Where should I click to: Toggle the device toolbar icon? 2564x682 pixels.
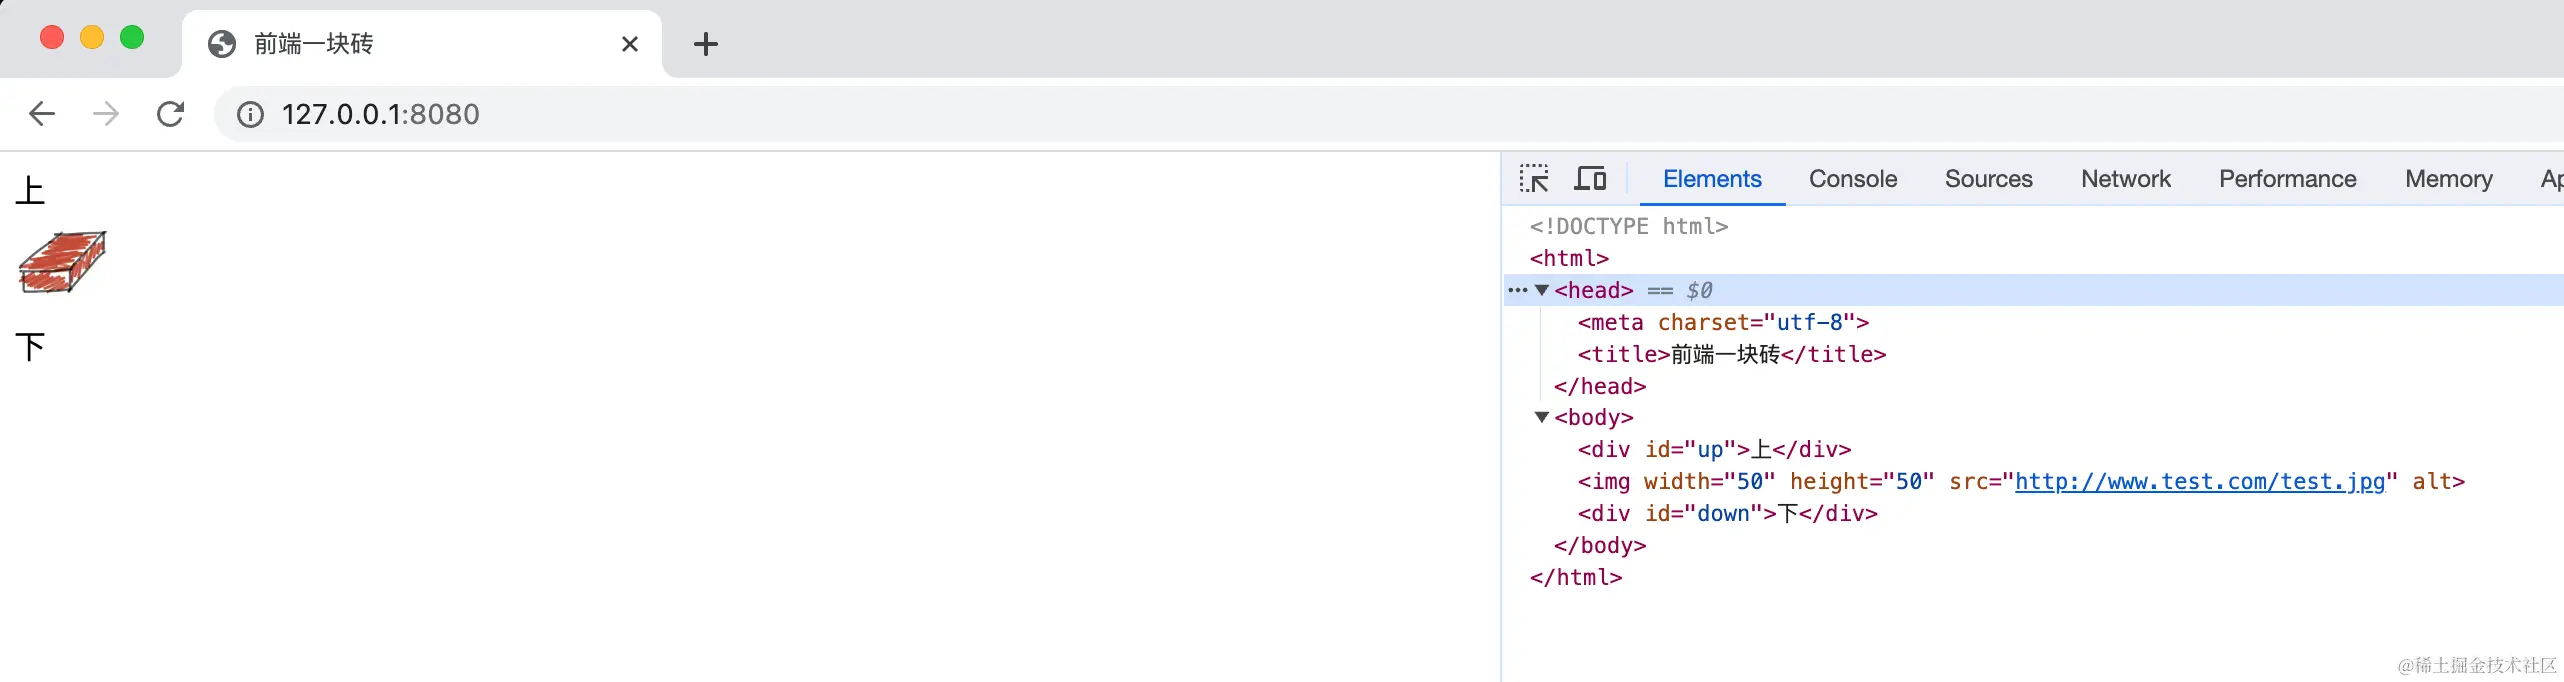point(1590,179)
